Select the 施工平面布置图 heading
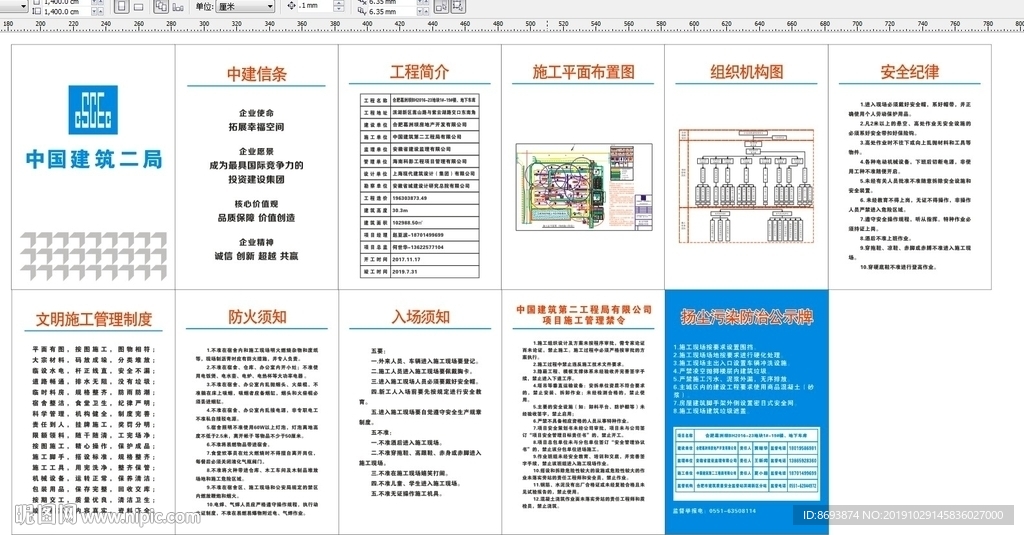Image resolution: width=1024 pixels, height=535 pixels. coord(583,72)
